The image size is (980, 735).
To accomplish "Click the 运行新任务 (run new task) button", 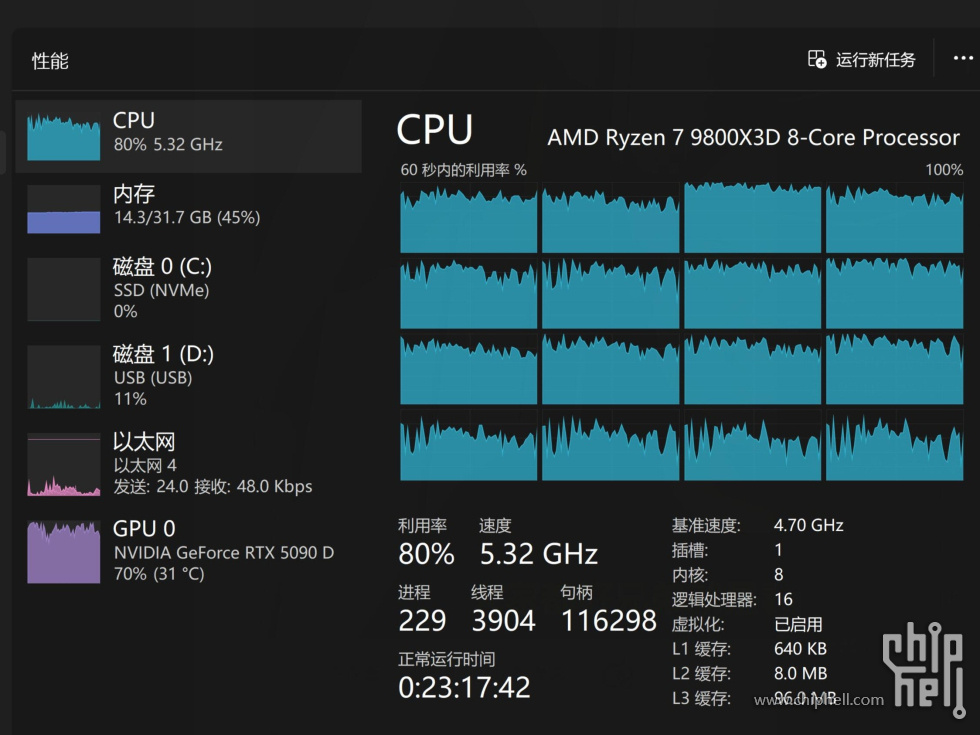I will (861, 59).
